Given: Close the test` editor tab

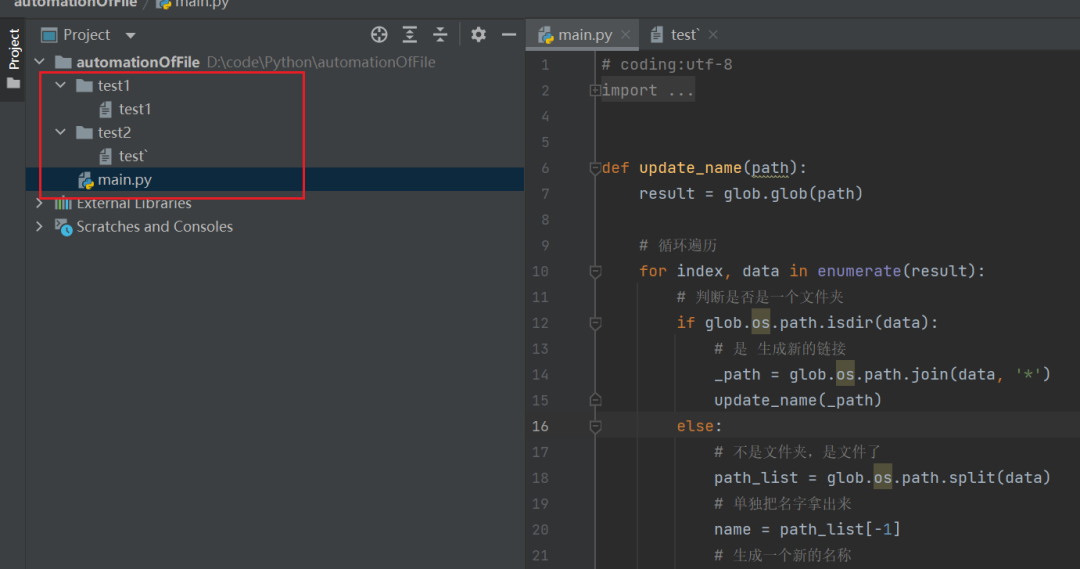Looking at the screenshot, I should tap(713, 34).
